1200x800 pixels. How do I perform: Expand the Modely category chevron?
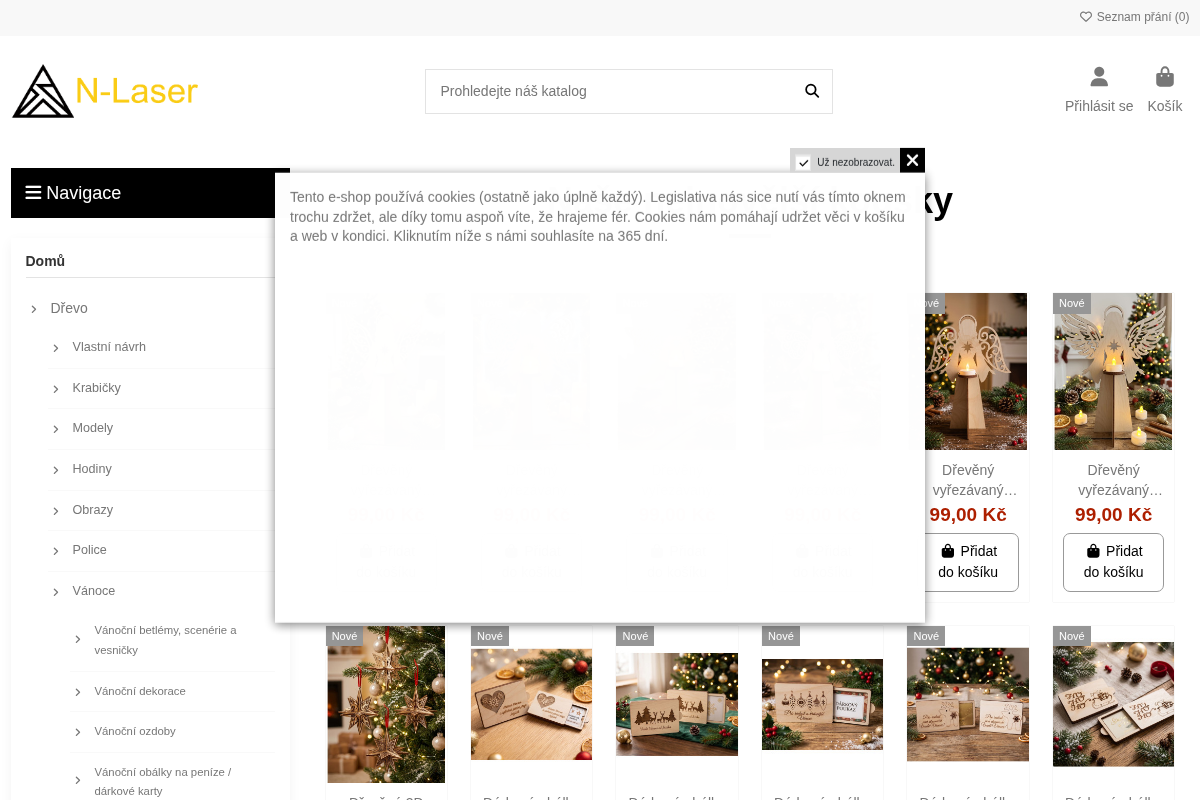click(x=56, y=429)
